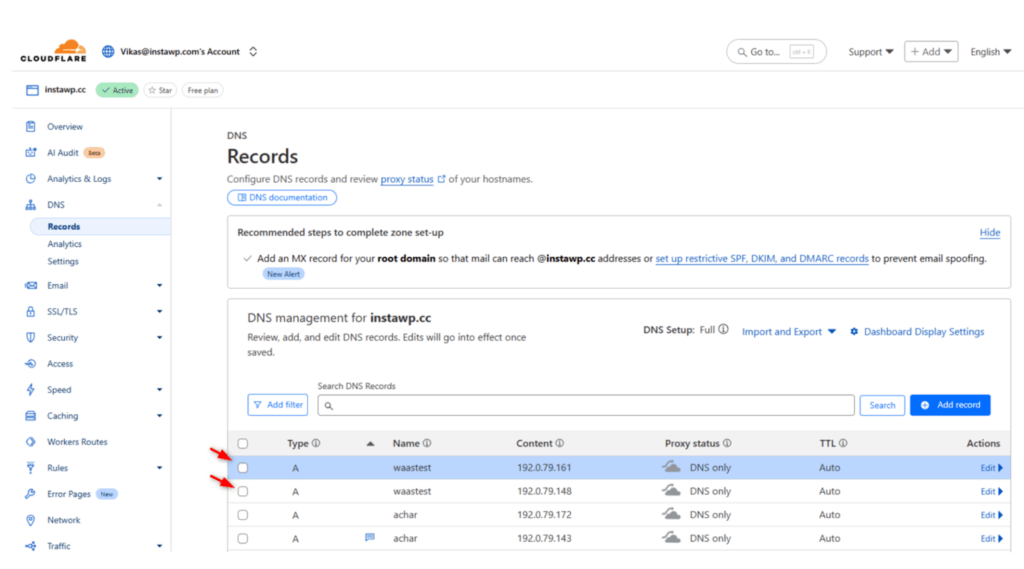Click the Type column info icon
Screen dimensions: 1024x569
(316, 443)
